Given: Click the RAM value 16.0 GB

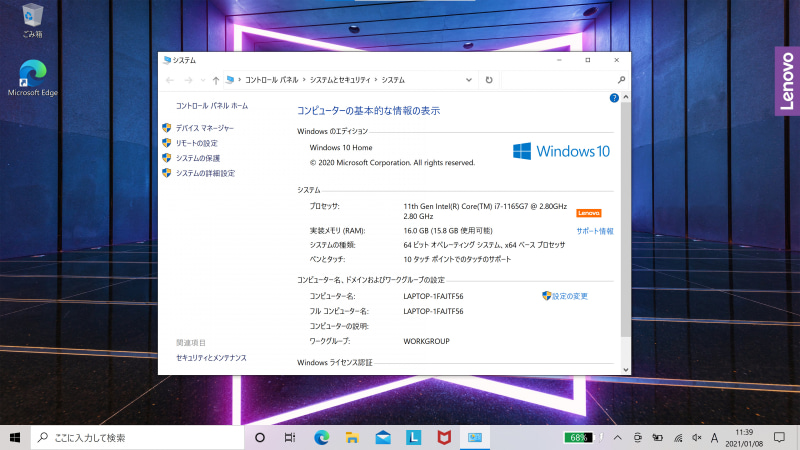Looking at the screenshot, I should [x=448, y=231].
